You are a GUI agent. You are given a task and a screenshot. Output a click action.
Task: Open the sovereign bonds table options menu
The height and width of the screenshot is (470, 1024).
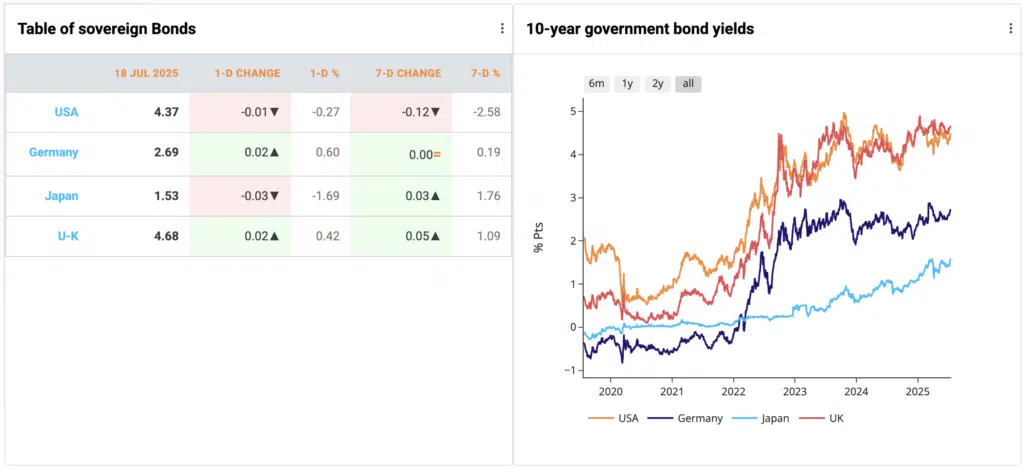click(x=502, y=28)
